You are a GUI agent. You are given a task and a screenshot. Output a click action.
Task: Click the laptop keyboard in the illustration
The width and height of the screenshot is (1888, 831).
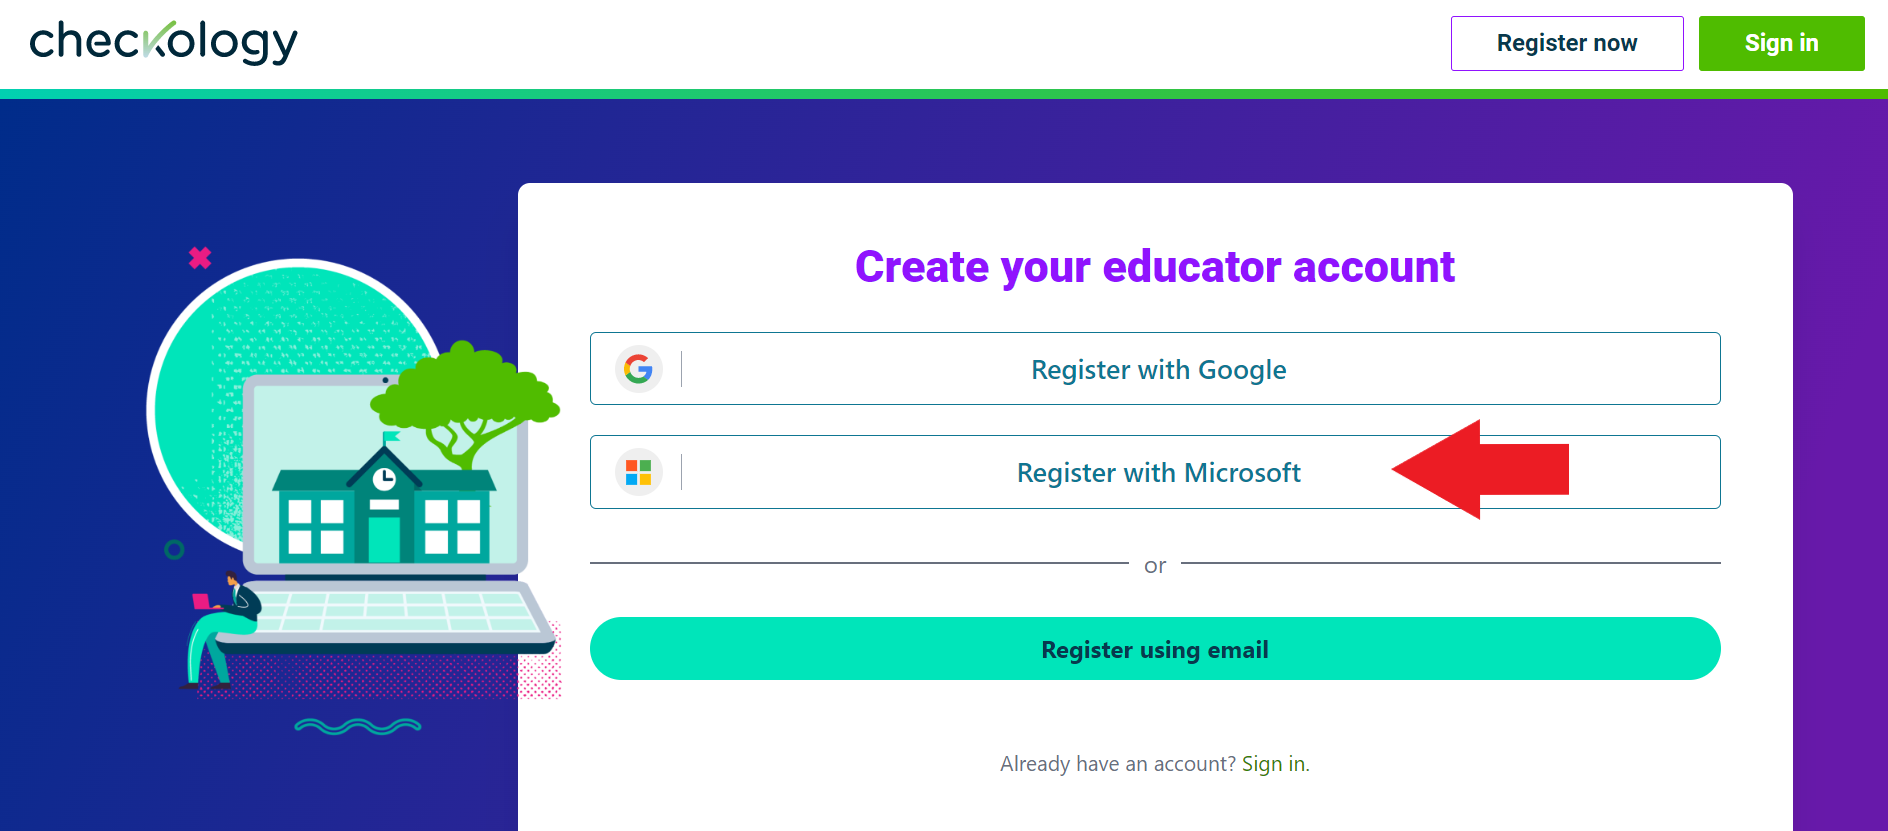click(400, 609)
